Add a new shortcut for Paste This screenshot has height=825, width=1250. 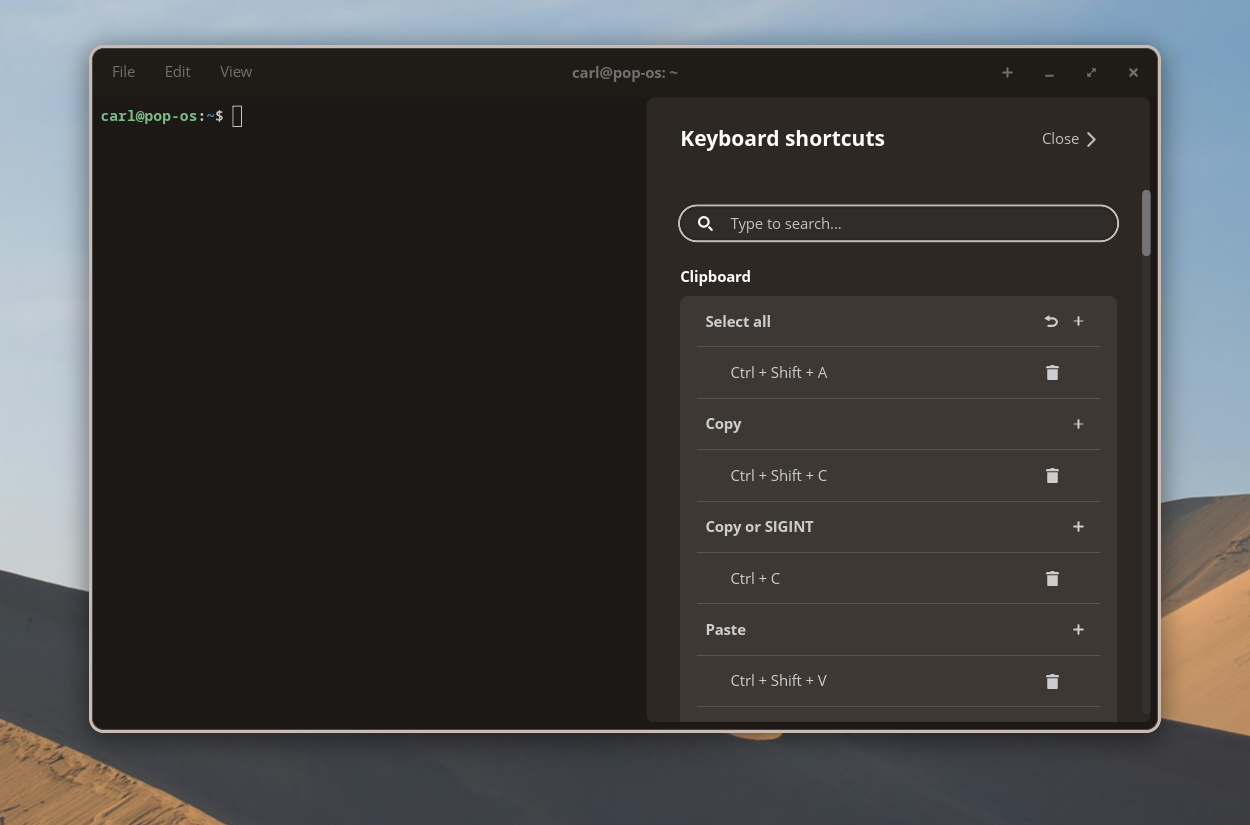click(1078, 630)
